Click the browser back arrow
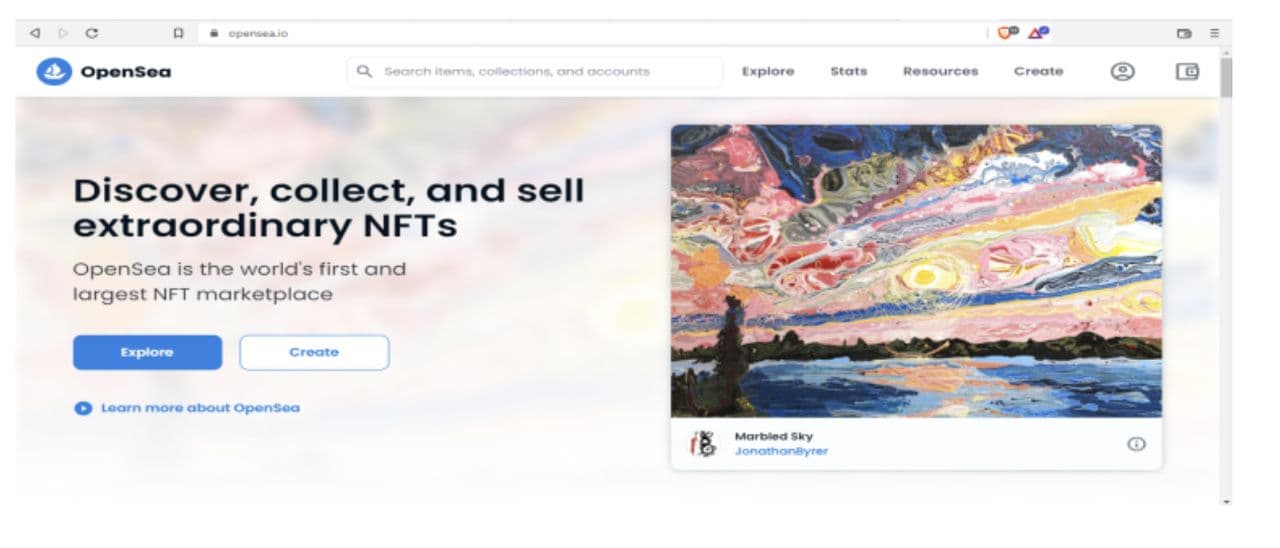The height and width of the screenshot is (548, 1280). click(35, 33)
